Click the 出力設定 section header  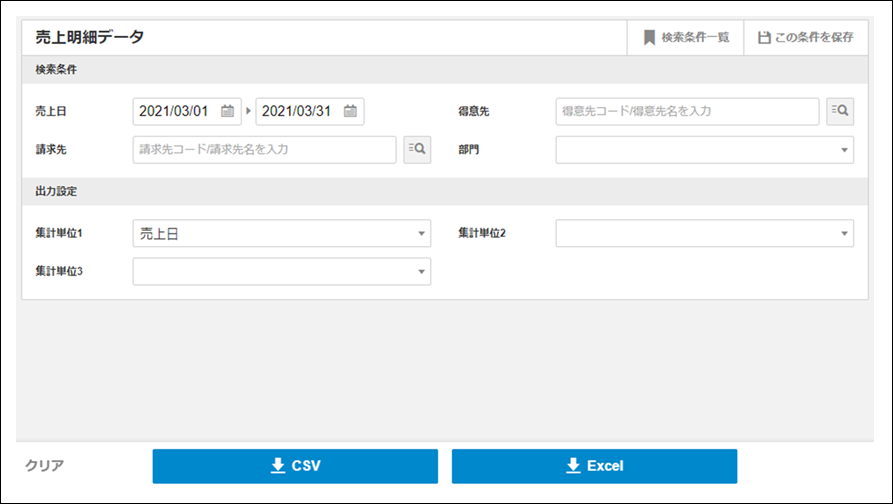[57, 191]
